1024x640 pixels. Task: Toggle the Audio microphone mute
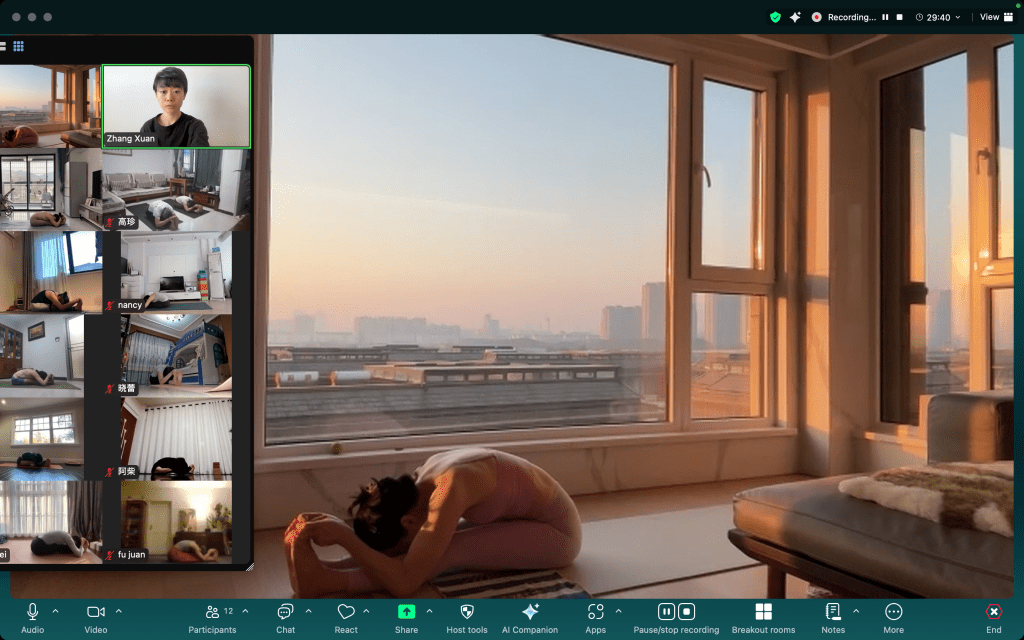[33, 612]
